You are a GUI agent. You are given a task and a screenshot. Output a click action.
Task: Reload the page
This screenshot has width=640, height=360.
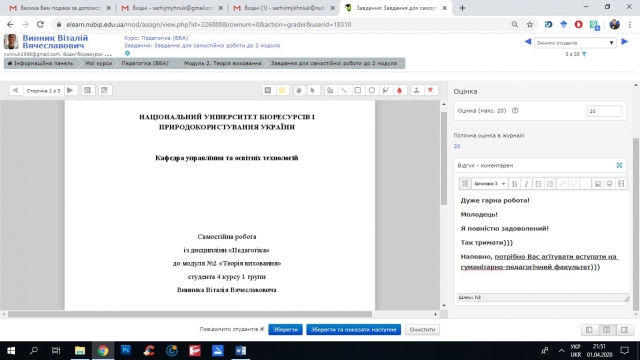click(40, 24)
